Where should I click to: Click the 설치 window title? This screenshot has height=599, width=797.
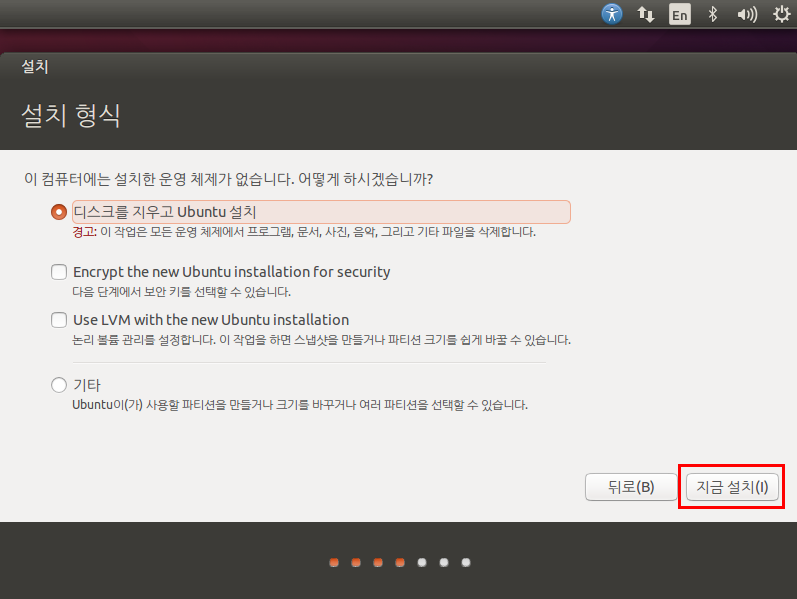click(x=35, y=67)
